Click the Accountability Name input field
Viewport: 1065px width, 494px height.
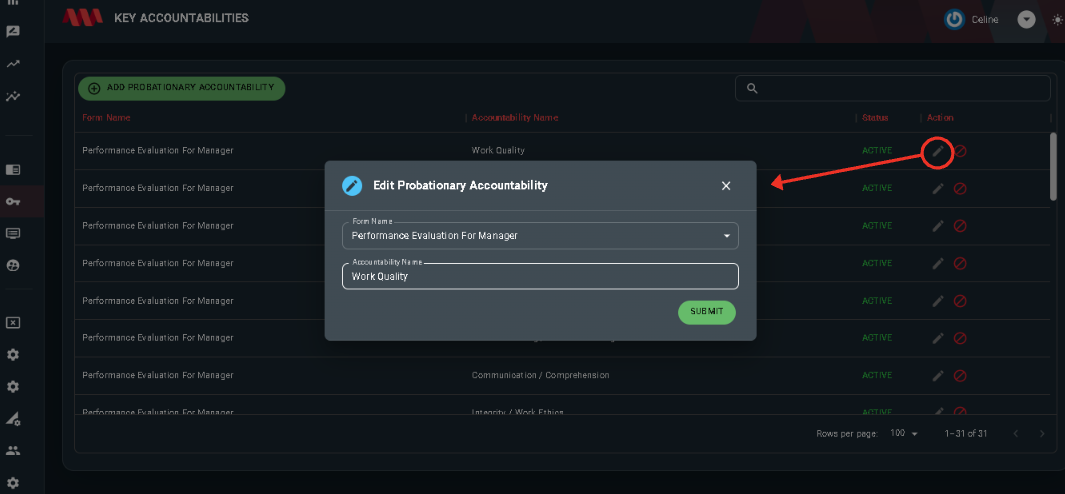click(x=540, y=277)
